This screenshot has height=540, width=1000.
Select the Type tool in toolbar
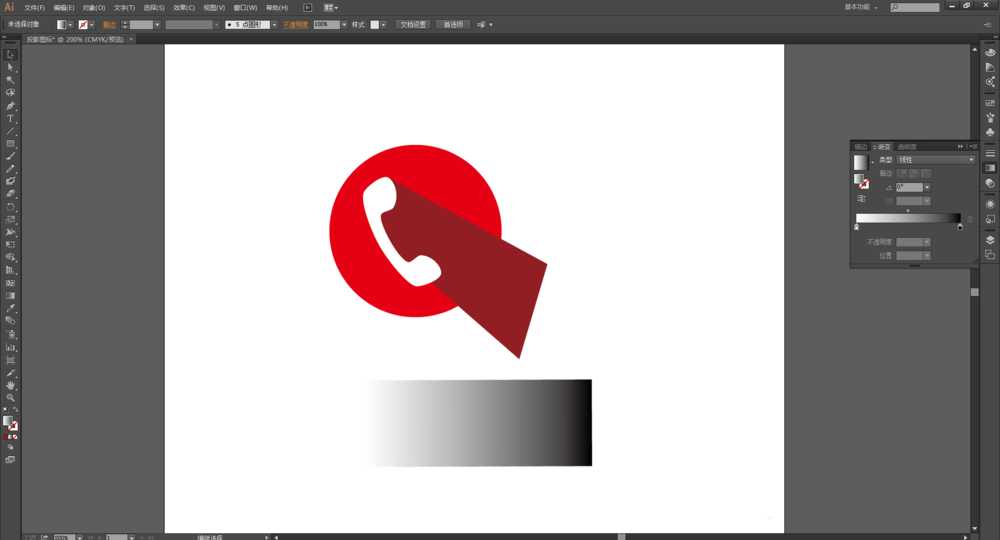pos(11,118)
